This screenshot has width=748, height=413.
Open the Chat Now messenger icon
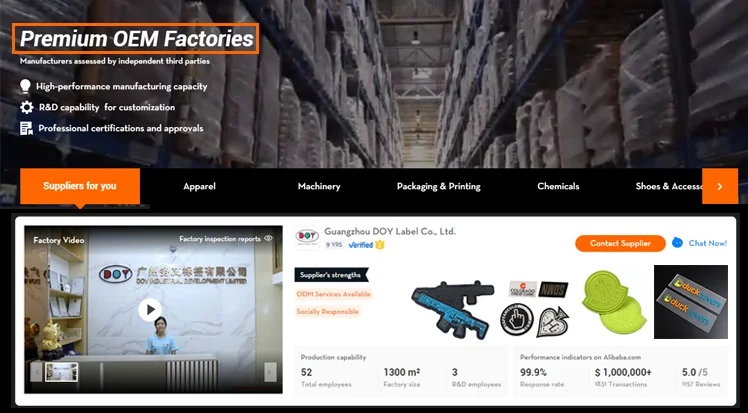click(677, 243)
